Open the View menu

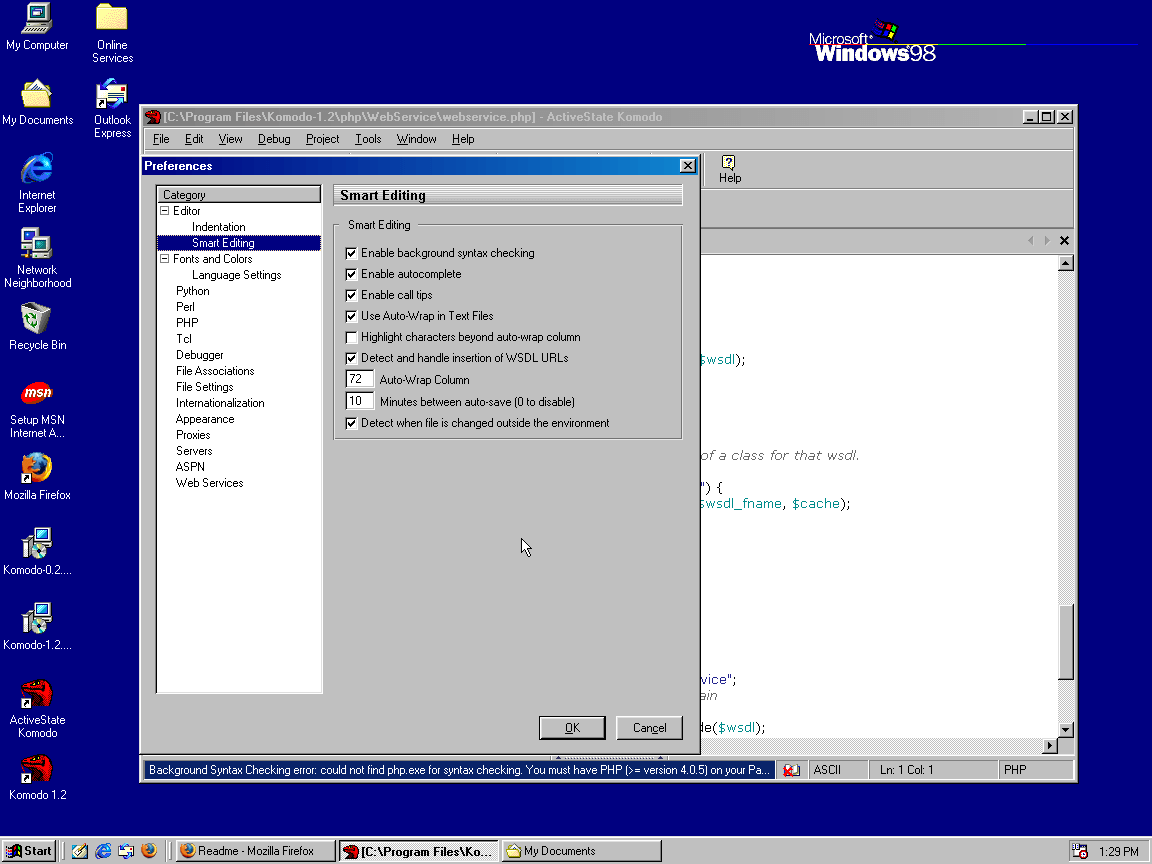coord(230,139)
